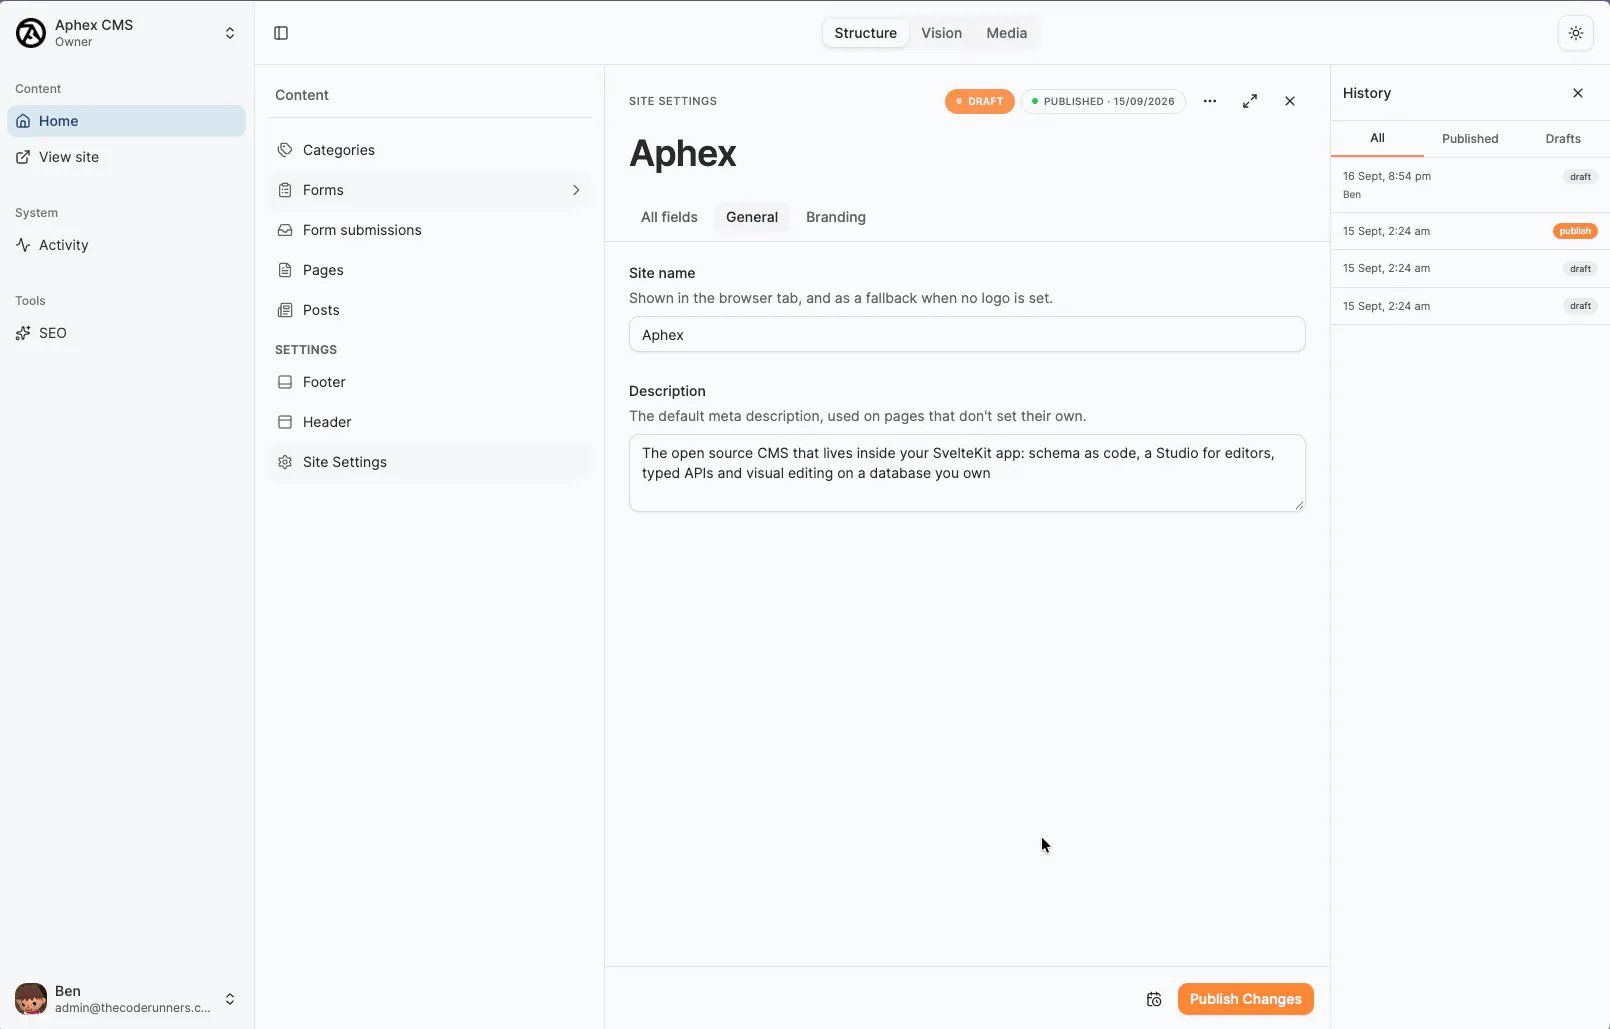The image size is (1610, 1029).
Task: Expand the editor to fullscreen
Action: [1250, 101]
